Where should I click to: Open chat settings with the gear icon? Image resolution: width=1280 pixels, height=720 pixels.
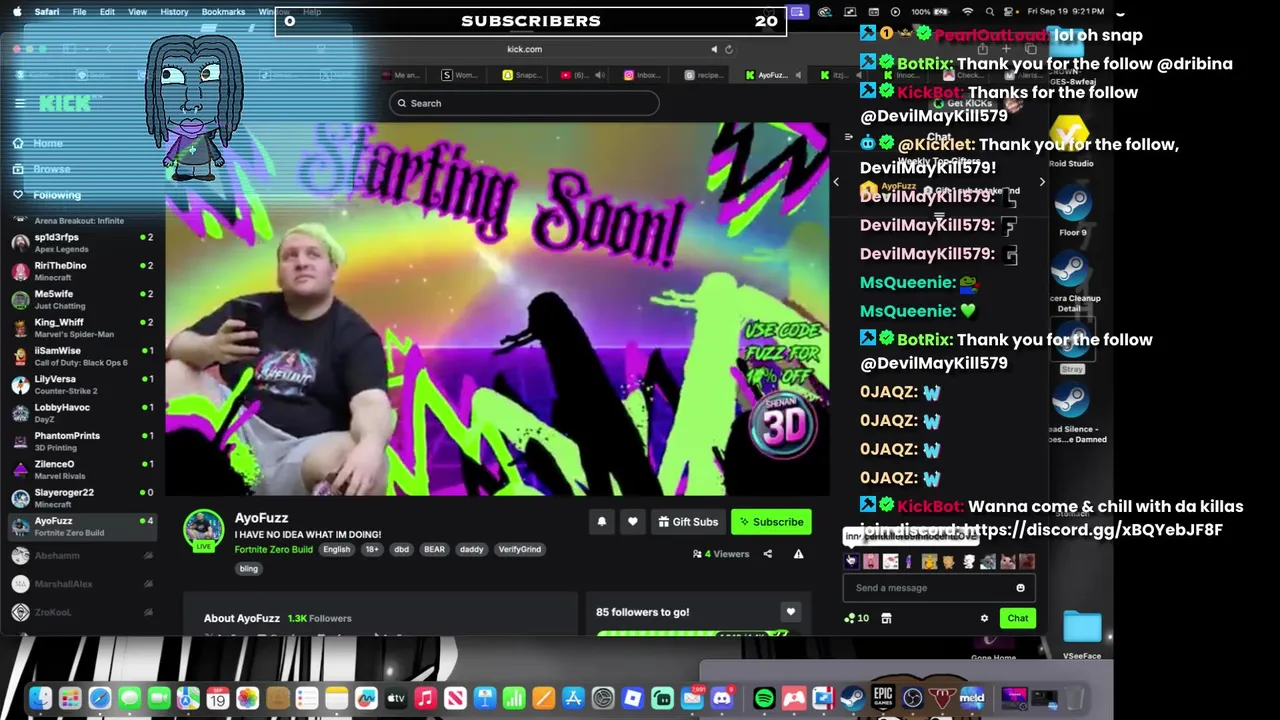pos(984,618)
